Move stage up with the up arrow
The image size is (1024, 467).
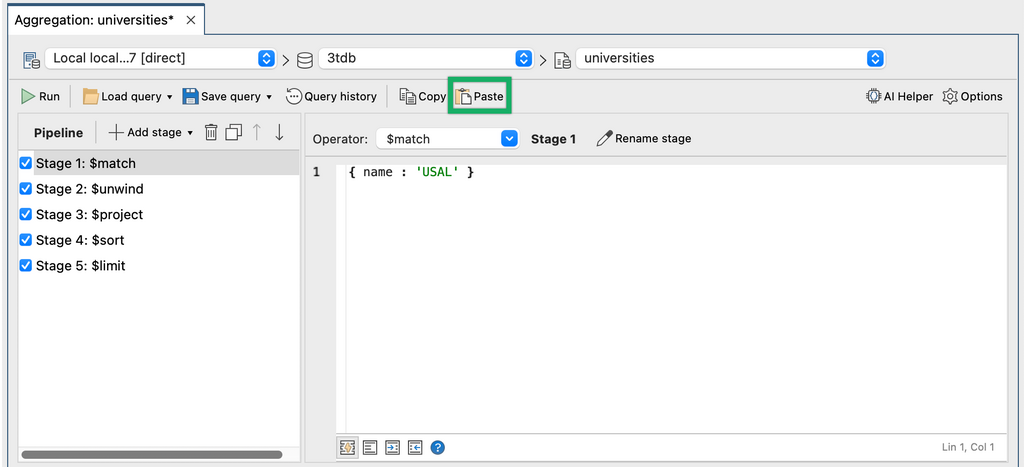[257, 132]
